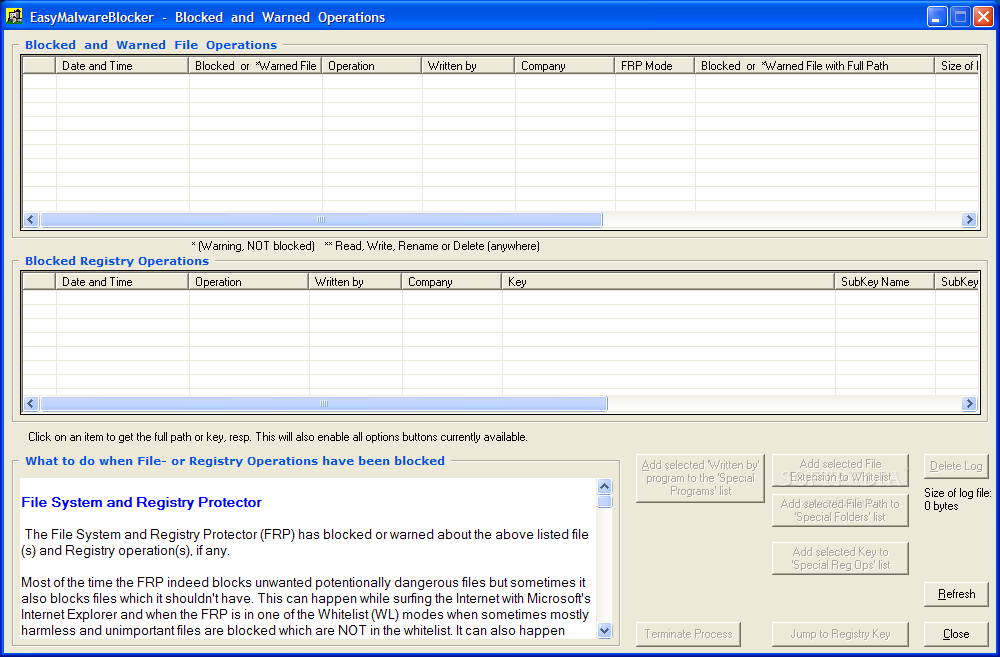The height and width of the screenshot is (657, 1000).
Task: Click horizontal scrollbar thumb of file operations table
Action: tap(321, 219)
